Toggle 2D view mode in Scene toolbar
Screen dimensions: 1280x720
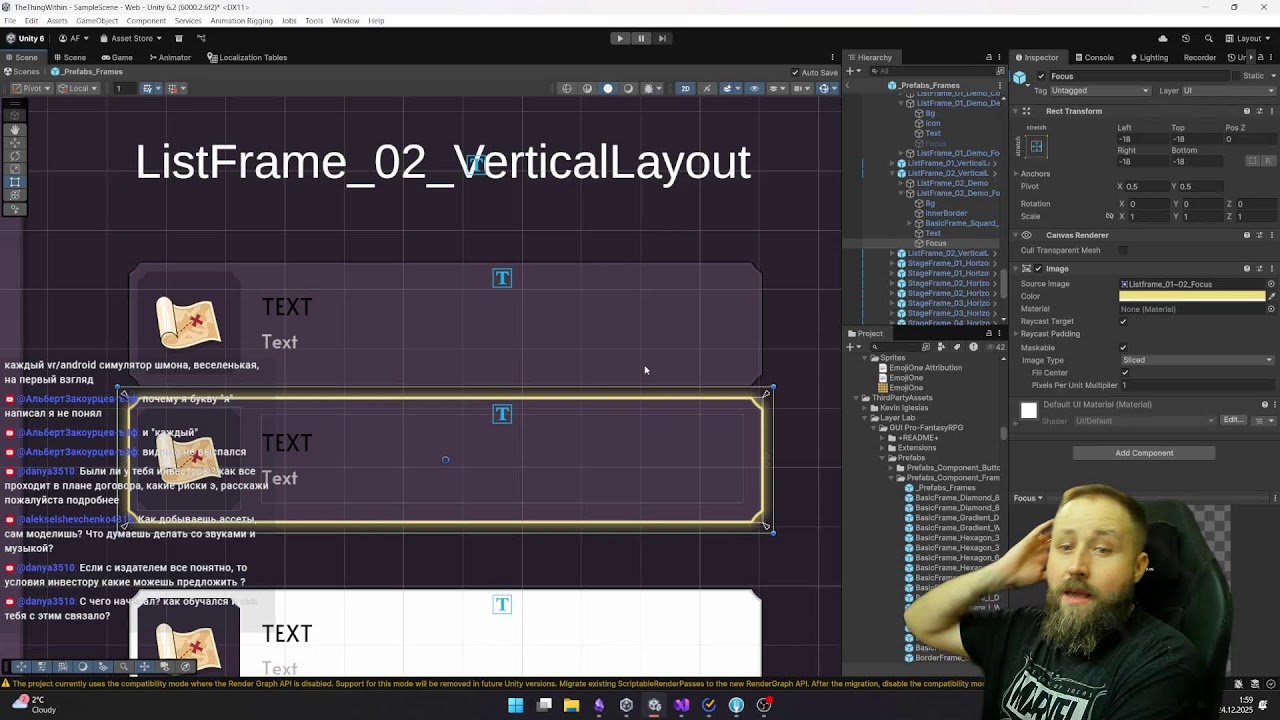tap(685, 88)
